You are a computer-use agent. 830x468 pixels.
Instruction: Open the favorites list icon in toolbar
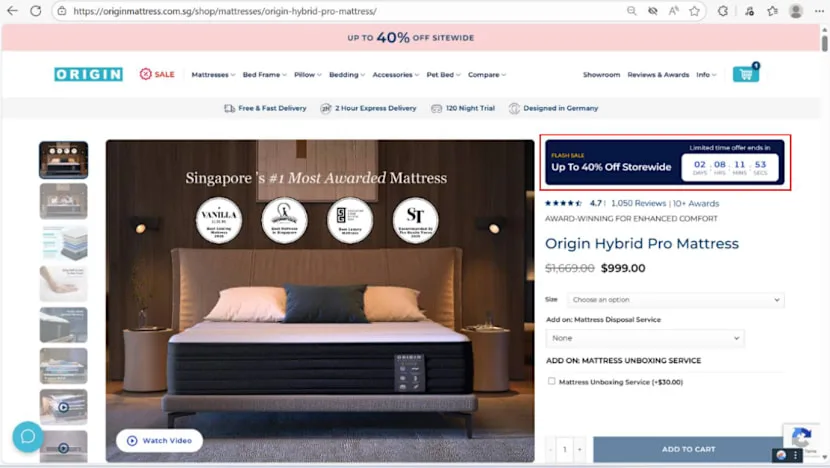click(772, 11)
